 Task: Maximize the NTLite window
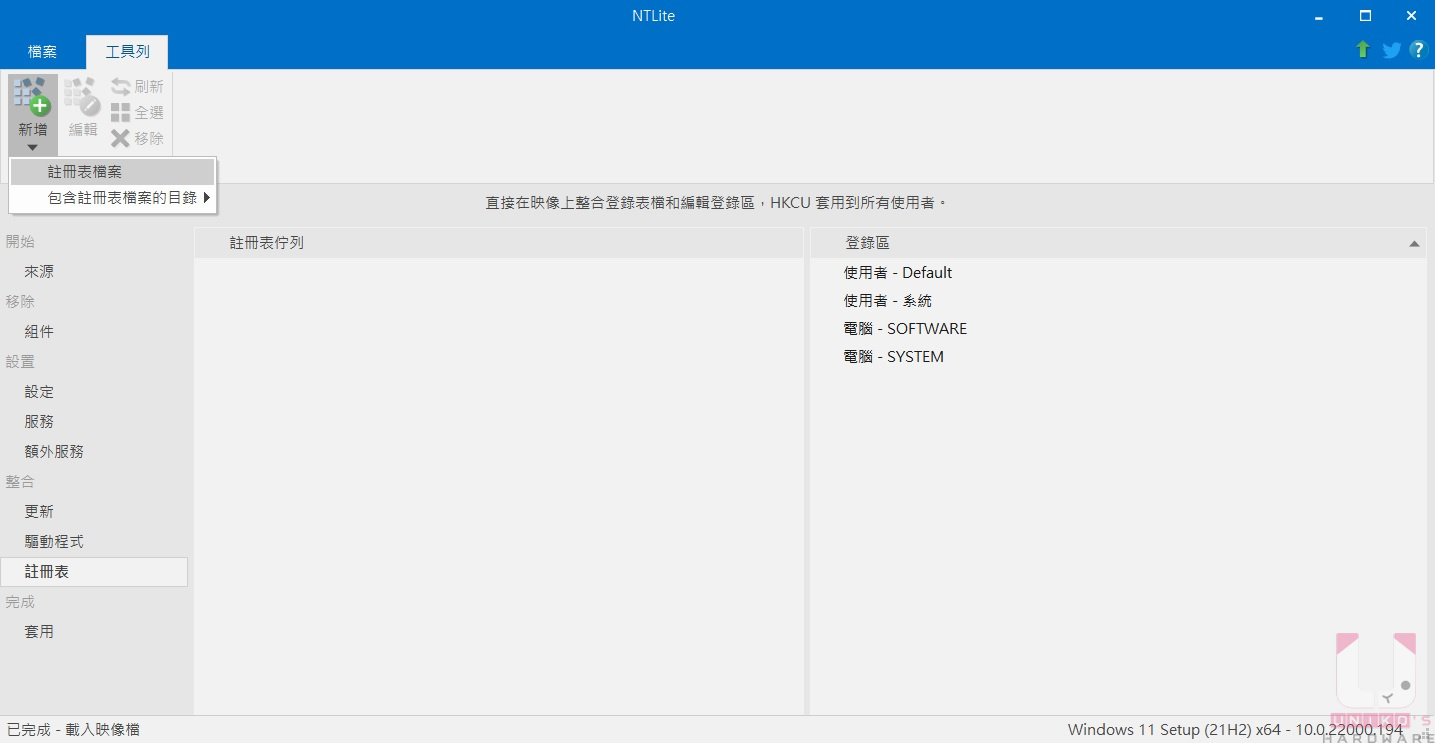tap(1365, 16)
